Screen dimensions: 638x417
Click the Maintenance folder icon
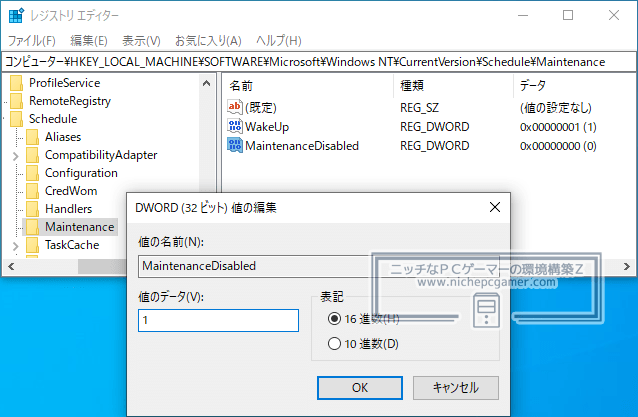coord(33,227)
